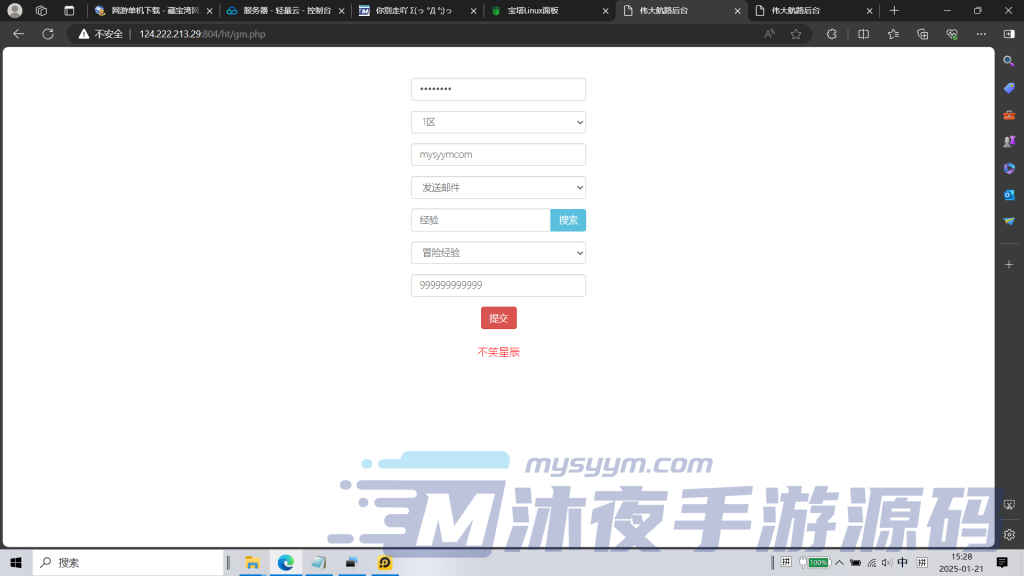Expand the 冒险经验 item type dropdown

point(498,252)
